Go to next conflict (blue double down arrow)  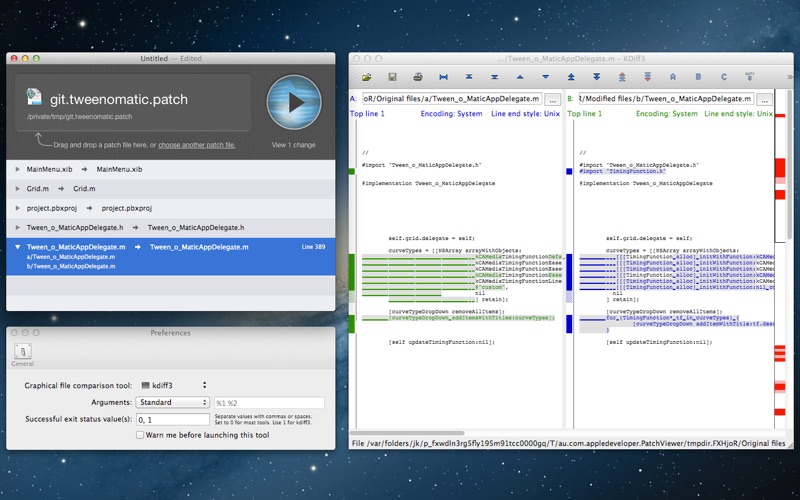(x=596, y=77)
